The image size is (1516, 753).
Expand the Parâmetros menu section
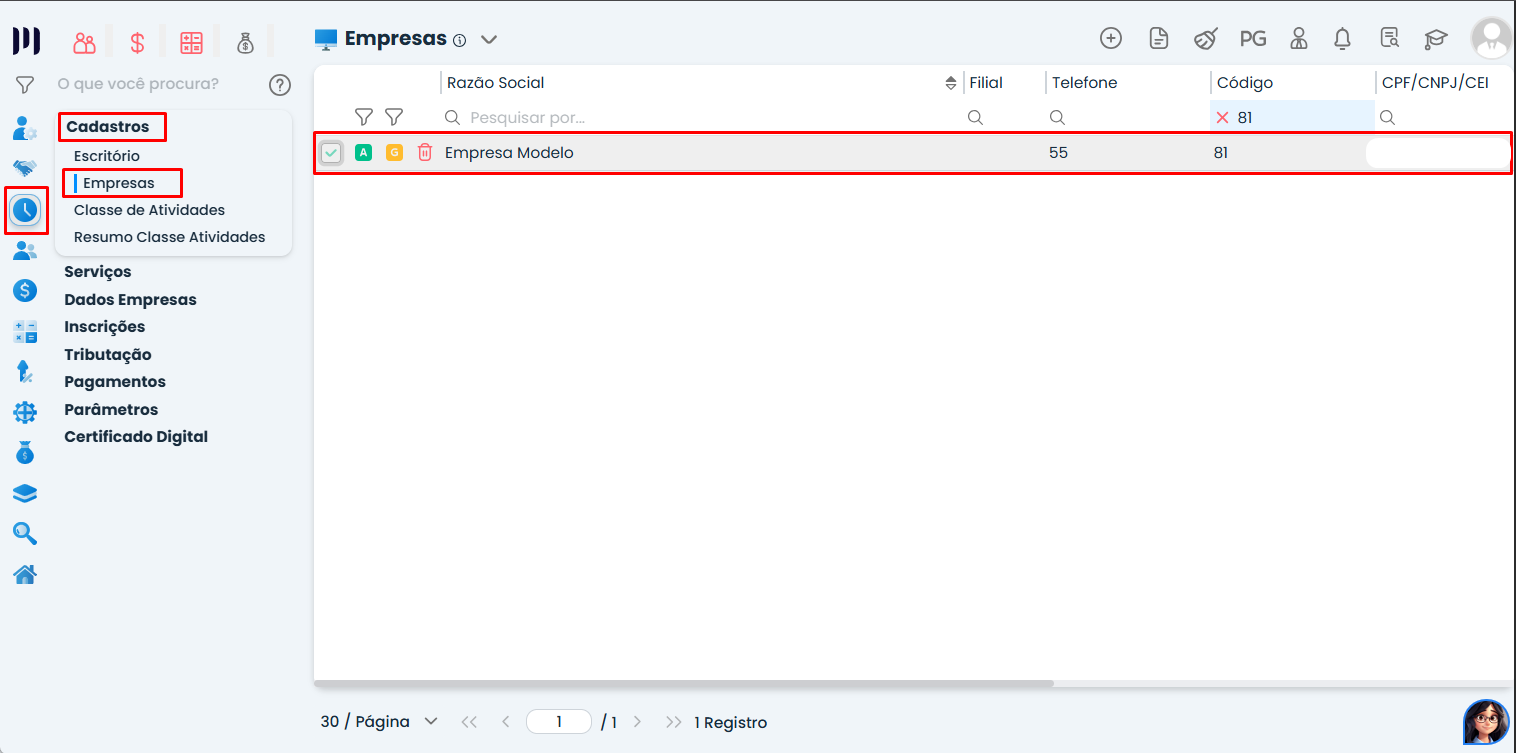111,410
